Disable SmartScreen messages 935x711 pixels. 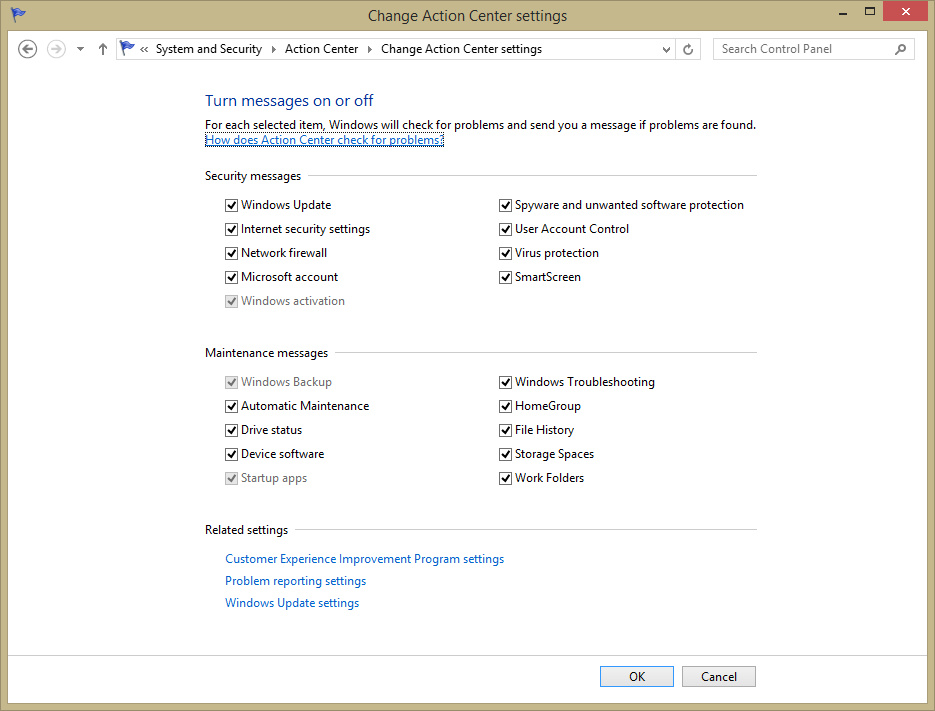click(x=505, y=277)
